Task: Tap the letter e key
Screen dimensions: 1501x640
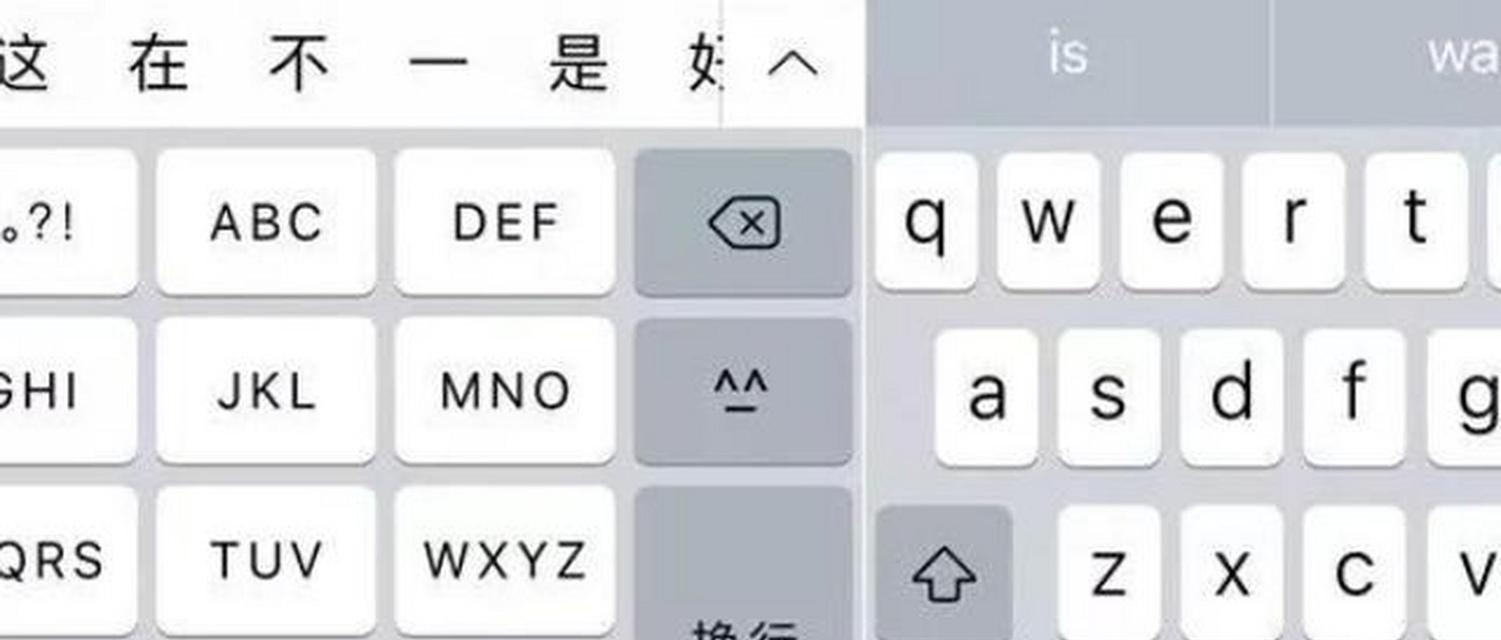Action: click(1171, 222)
